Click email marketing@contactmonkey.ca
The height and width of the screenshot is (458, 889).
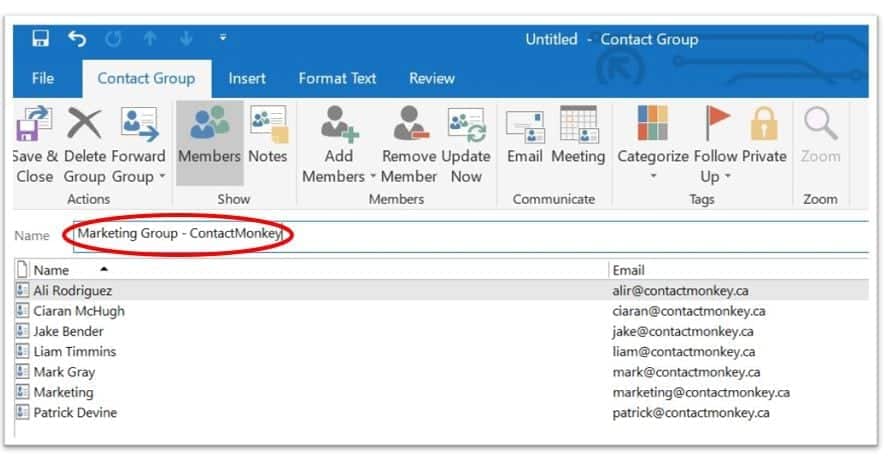click(701, 393)
